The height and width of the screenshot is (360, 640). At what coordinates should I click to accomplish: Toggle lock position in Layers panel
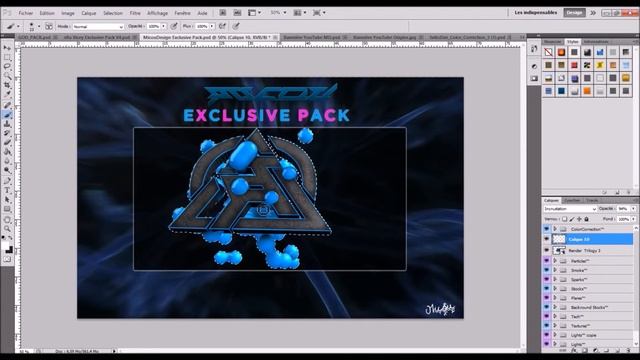click(579, 219)
